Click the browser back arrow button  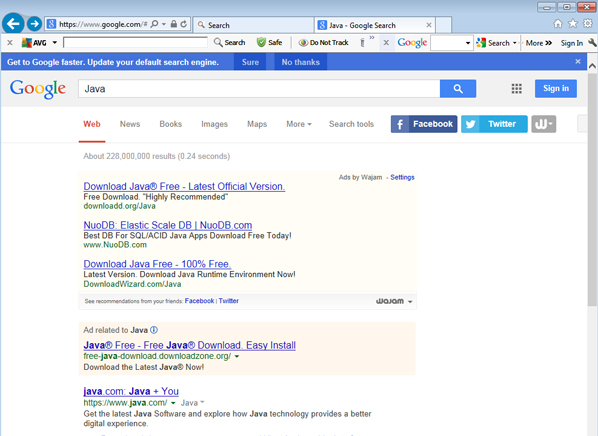[x=13, y=24]
